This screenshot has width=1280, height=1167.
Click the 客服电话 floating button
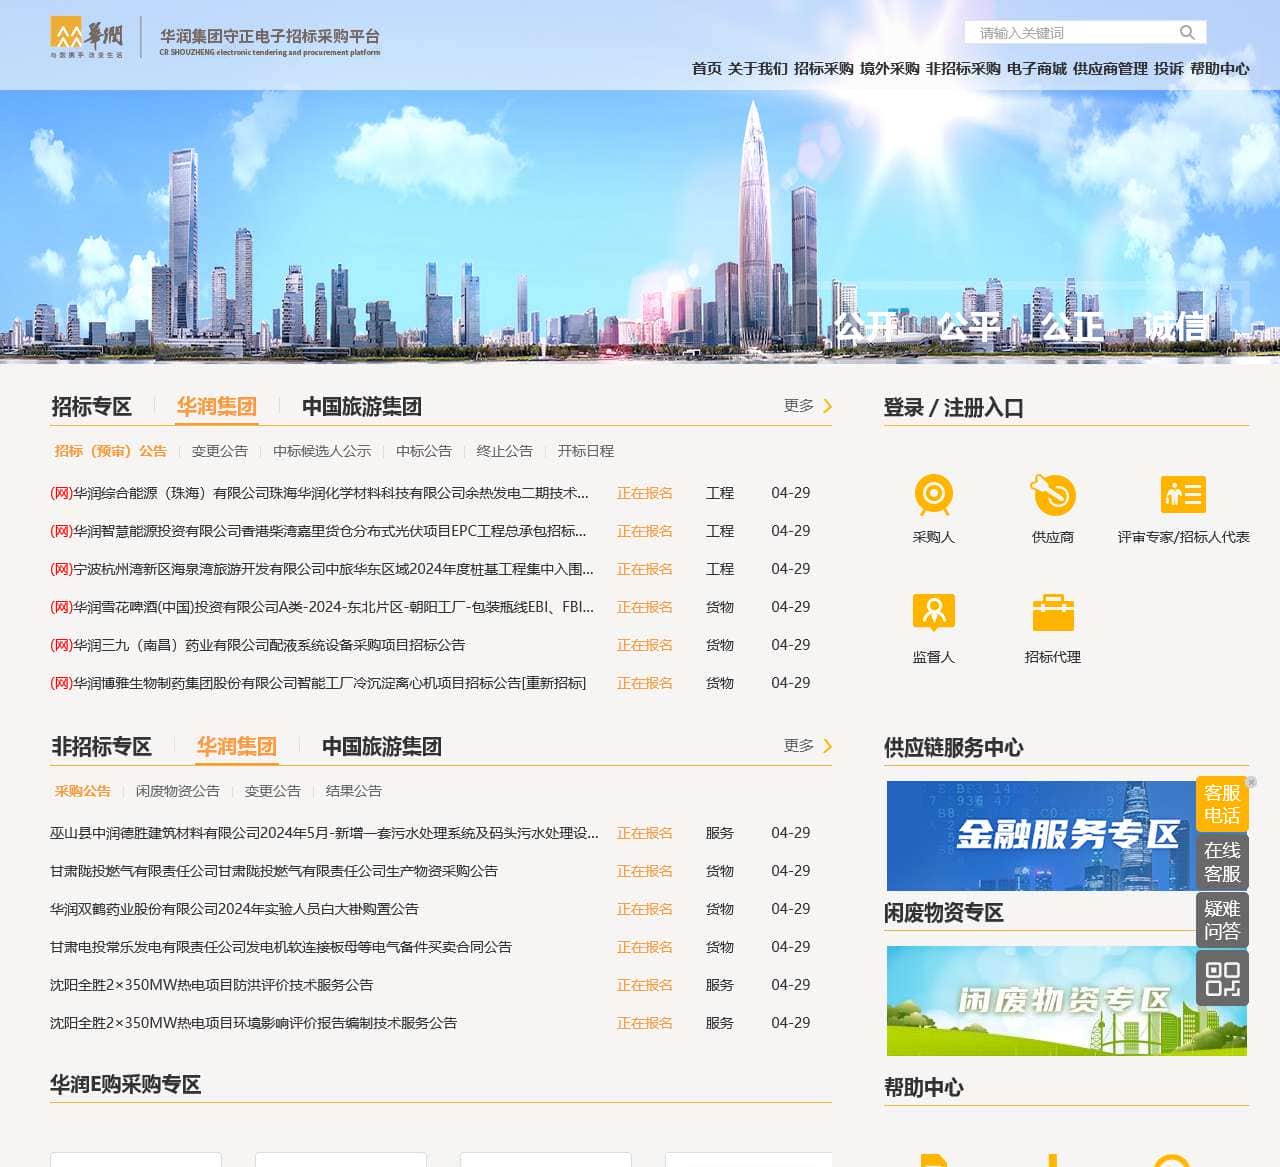[x=1222, y=806]
